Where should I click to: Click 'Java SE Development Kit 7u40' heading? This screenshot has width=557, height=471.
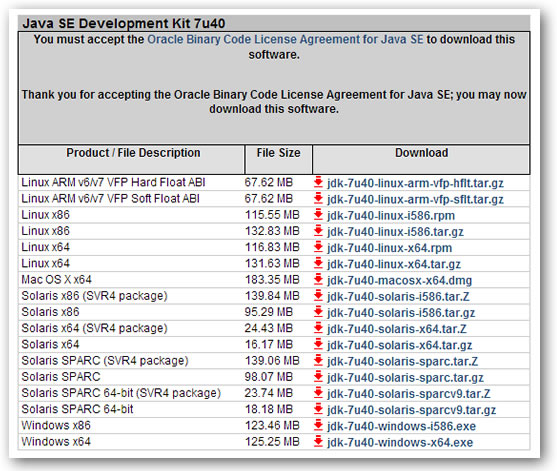click(124, 23)
